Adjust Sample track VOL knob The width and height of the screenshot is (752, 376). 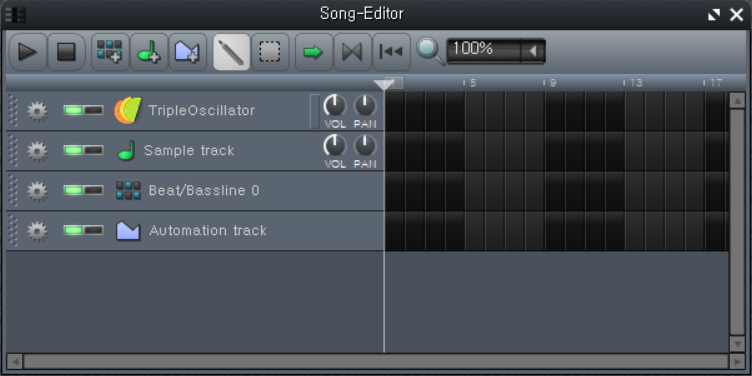click(x=335, y=146)
